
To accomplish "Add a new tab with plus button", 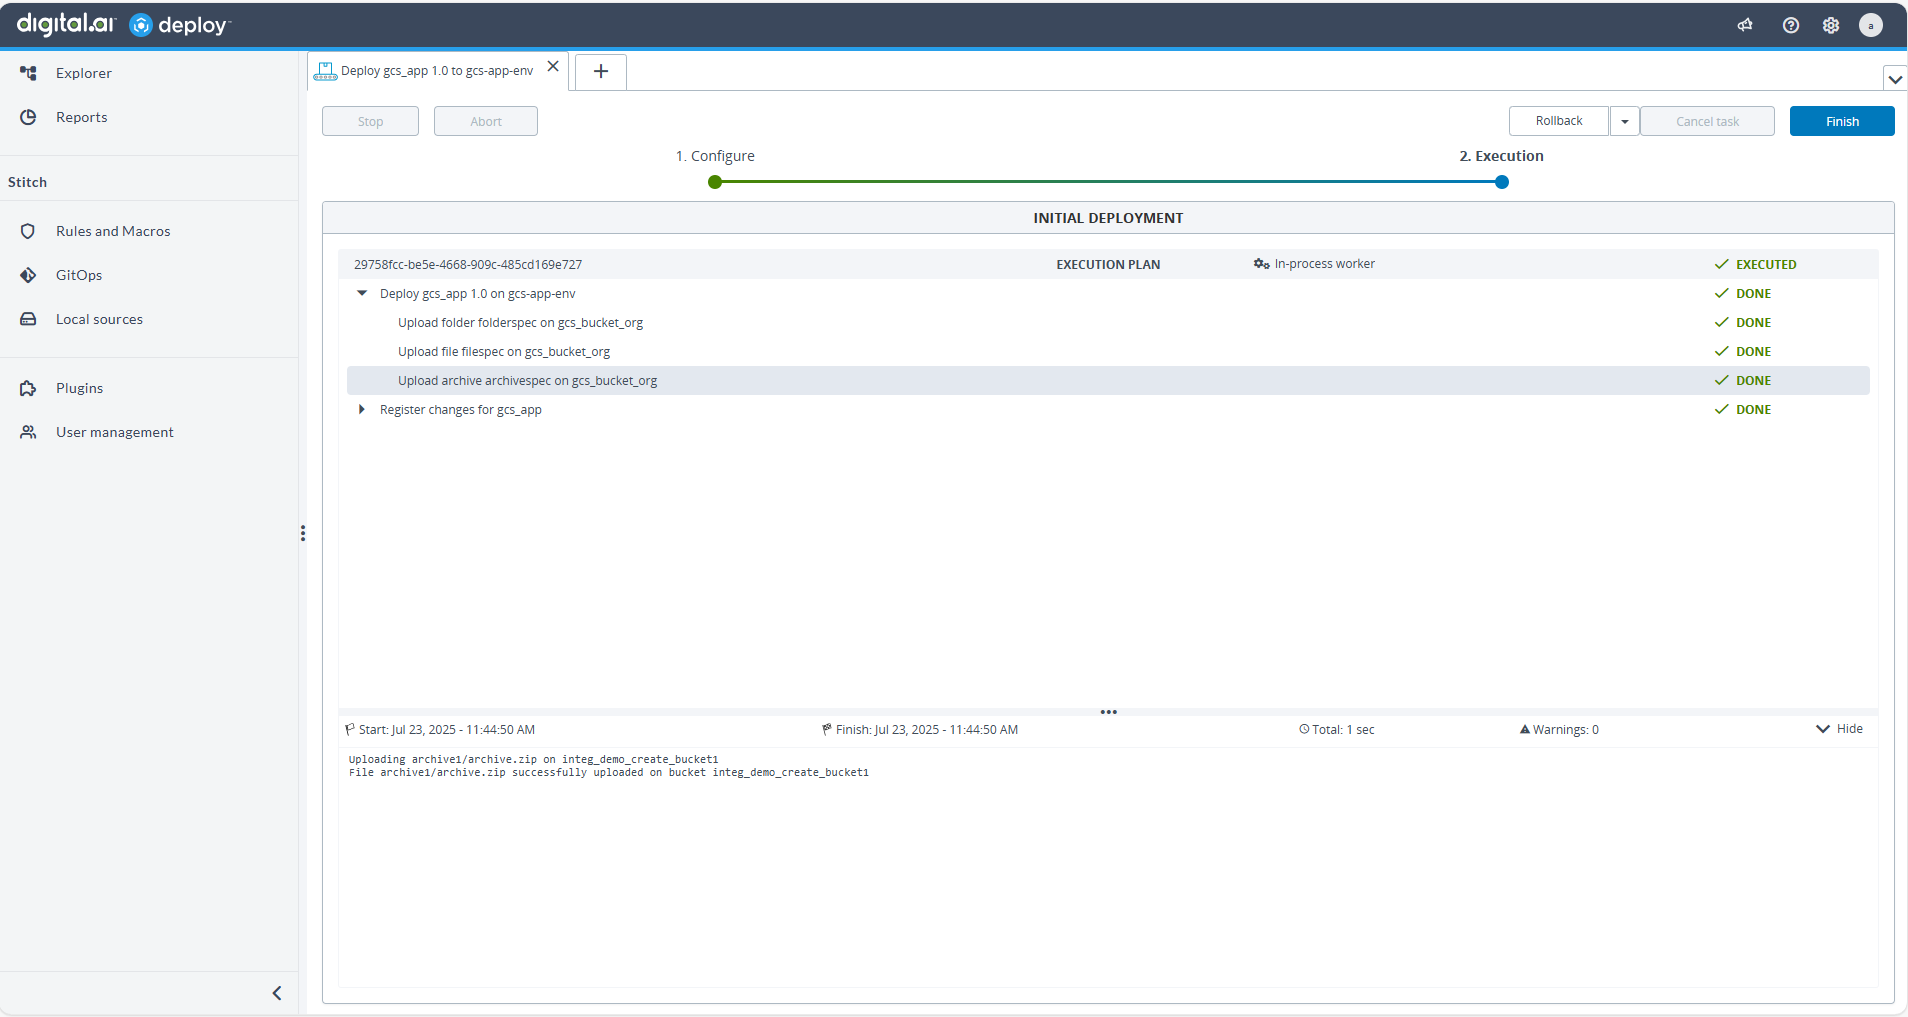I will click(x=601, y=71).
